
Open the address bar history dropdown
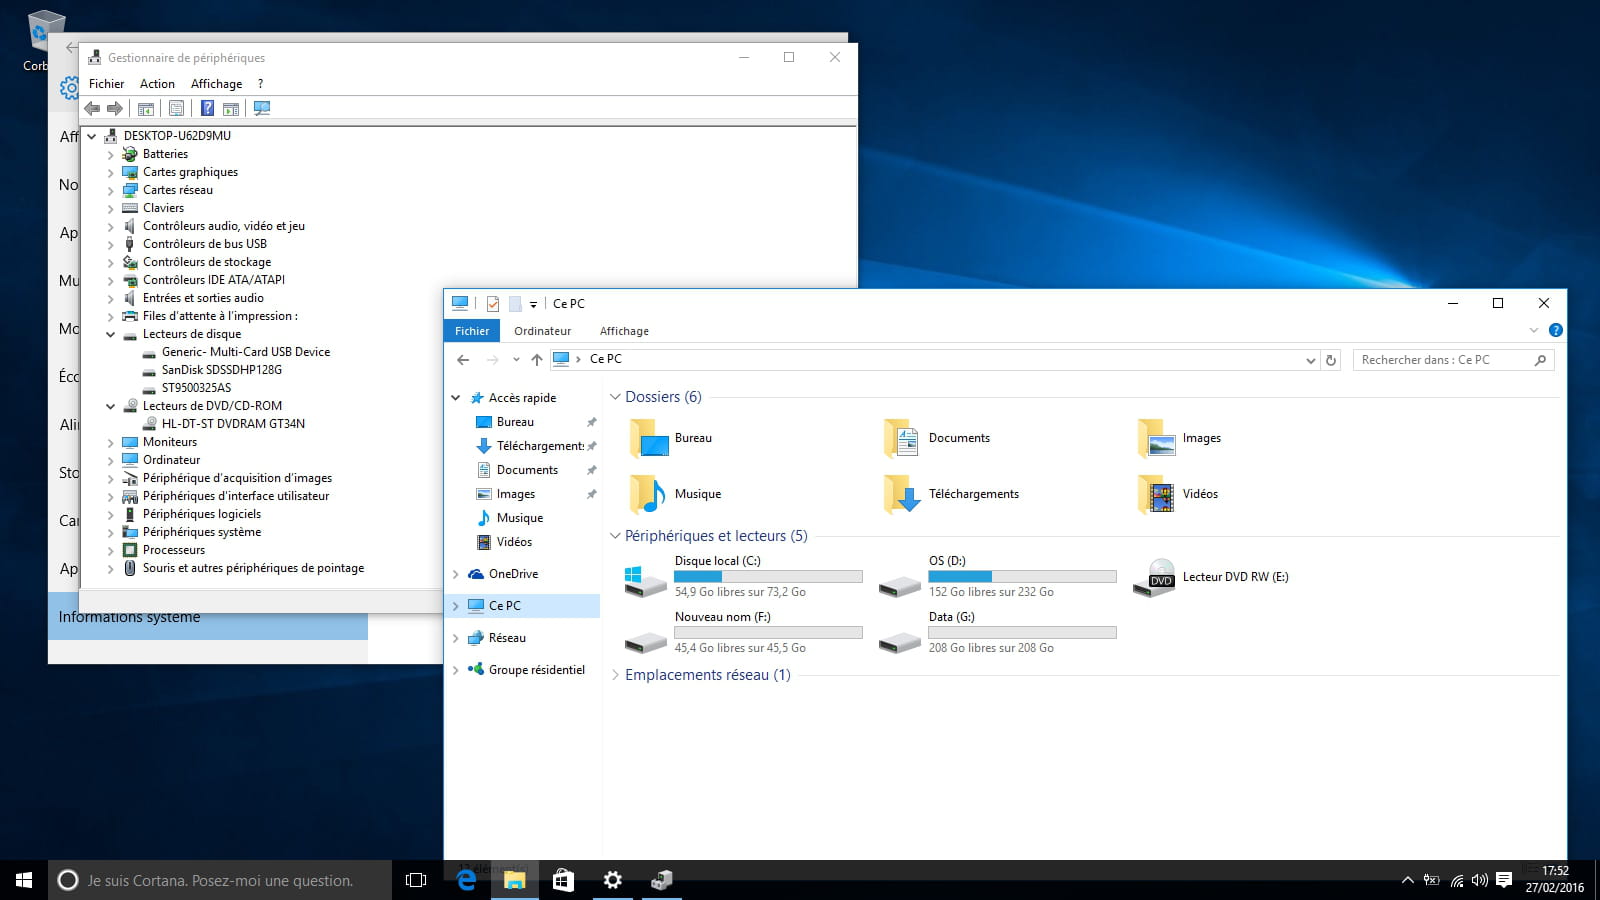pos(1310,360)
